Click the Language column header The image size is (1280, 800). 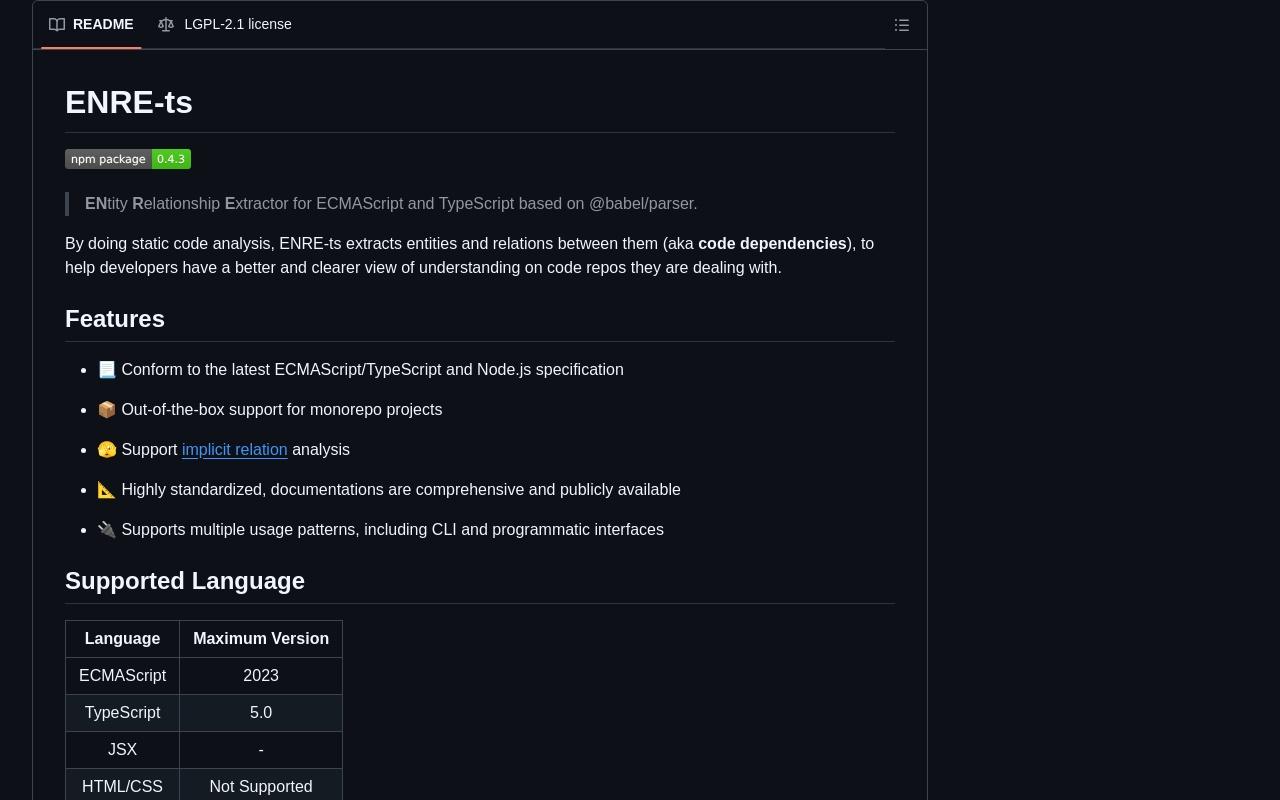pos(122,639)
